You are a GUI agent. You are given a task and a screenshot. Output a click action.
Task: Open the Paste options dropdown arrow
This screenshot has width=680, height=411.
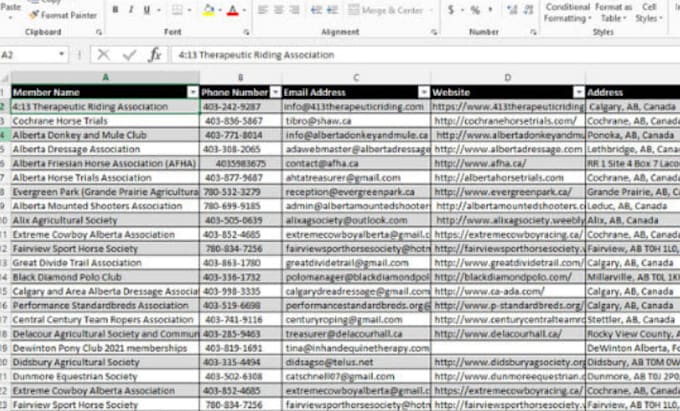pos(10,18)
